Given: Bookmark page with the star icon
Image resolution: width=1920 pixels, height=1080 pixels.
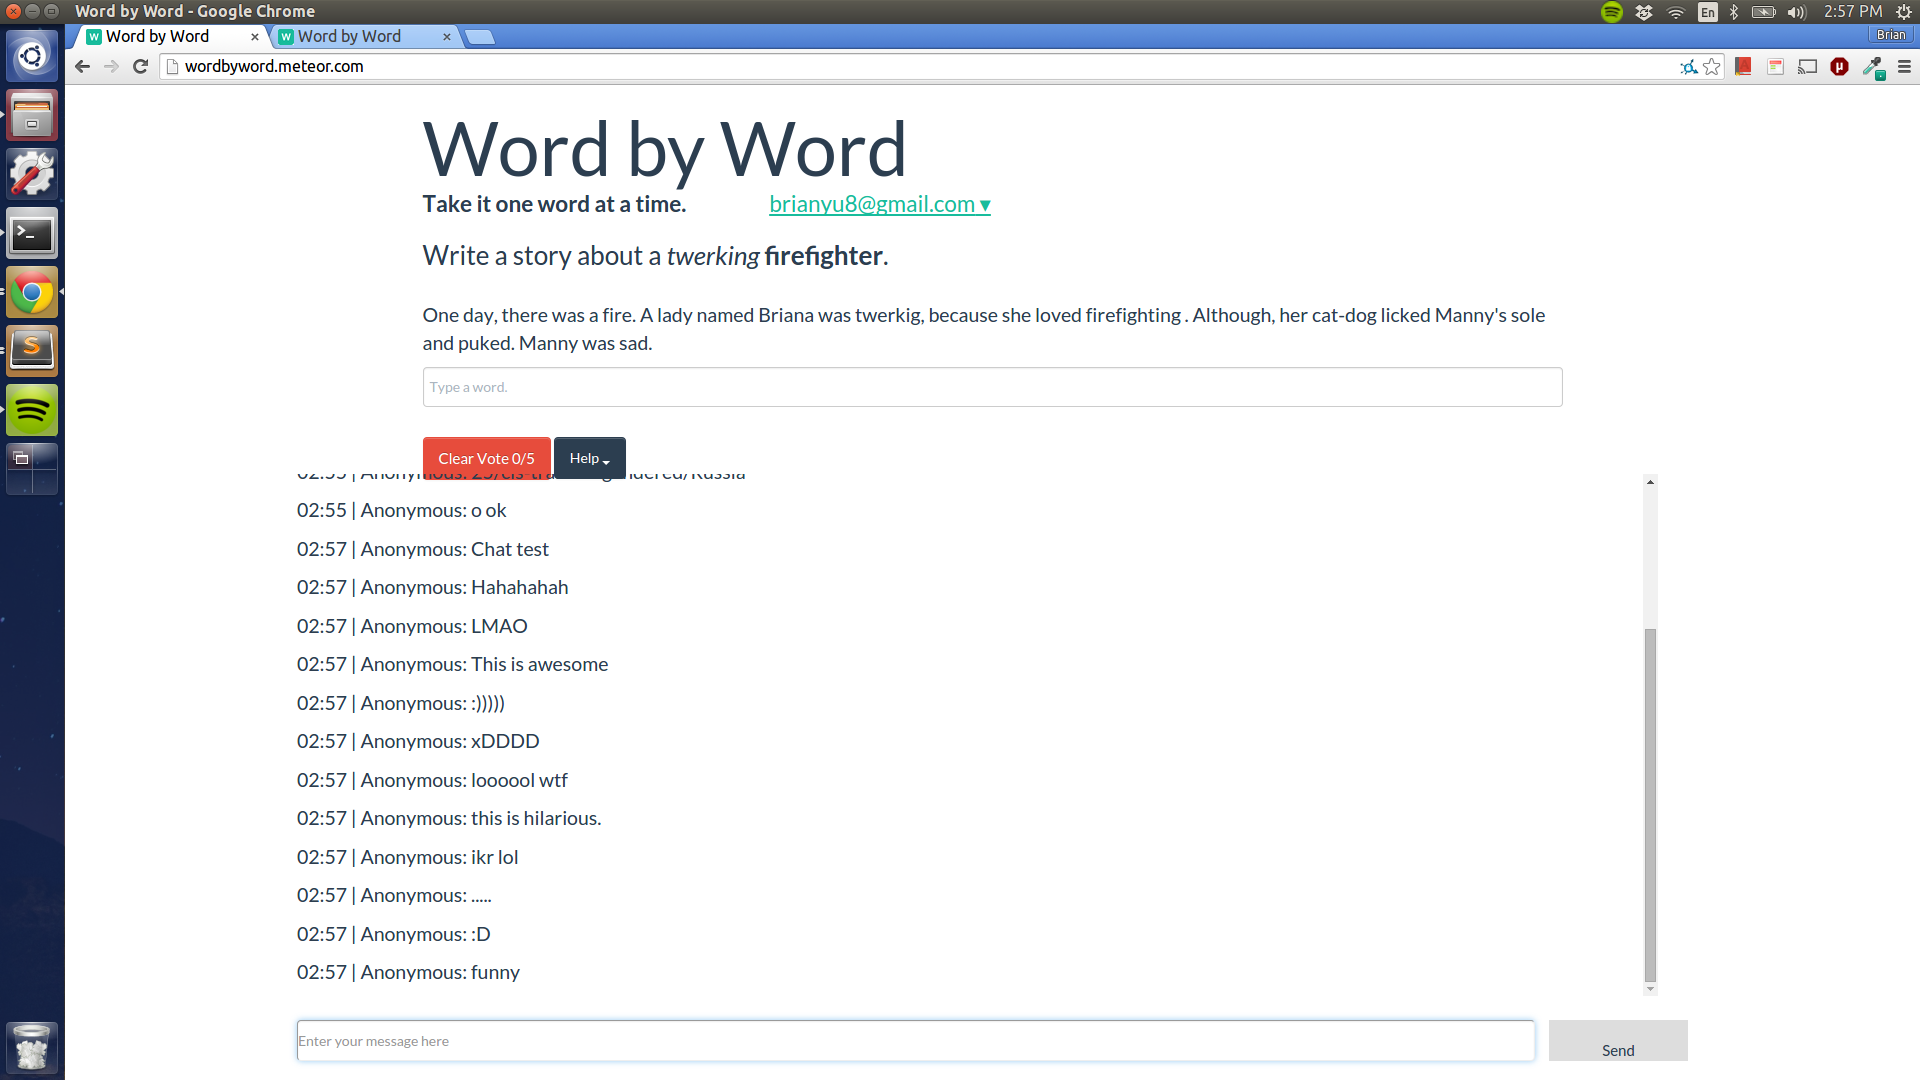Looking at the screenshot, I should point(1712,67).
